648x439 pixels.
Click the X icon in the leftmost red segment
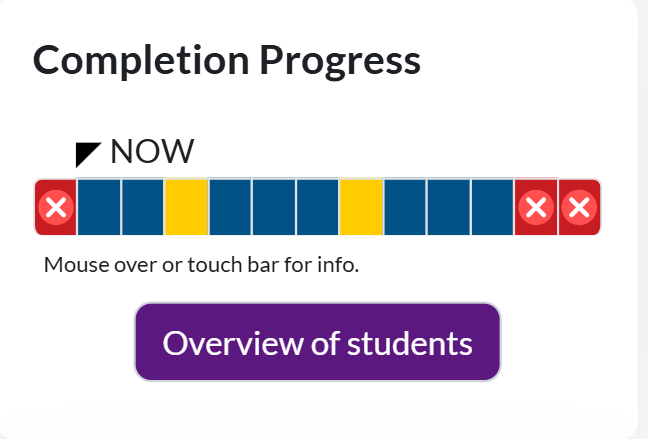[x=56, y=208]
